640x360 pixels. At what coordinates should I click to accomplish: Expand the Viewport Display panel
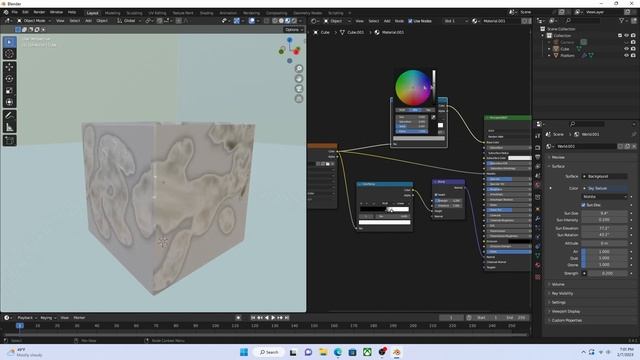coord(565,311)
